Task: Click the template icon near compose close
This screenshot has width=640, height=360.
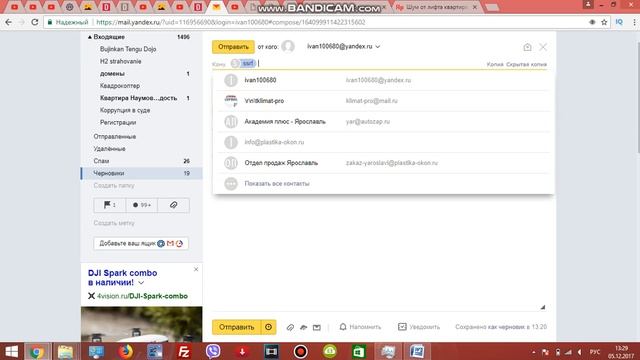Action: (x=527, y=47)
